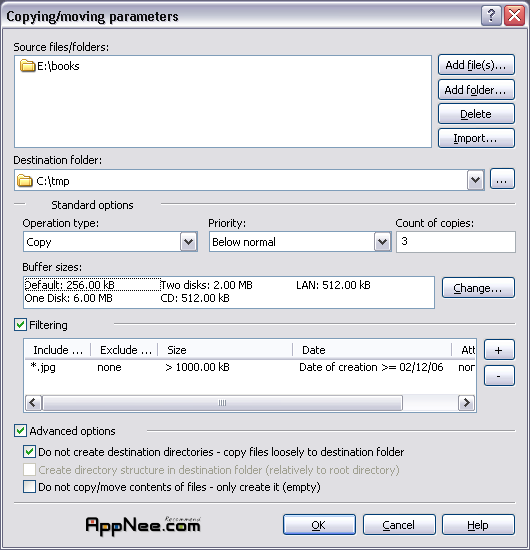Click the filter list right scroll arrow
This screenshot has width=530, height=550.
467,403
